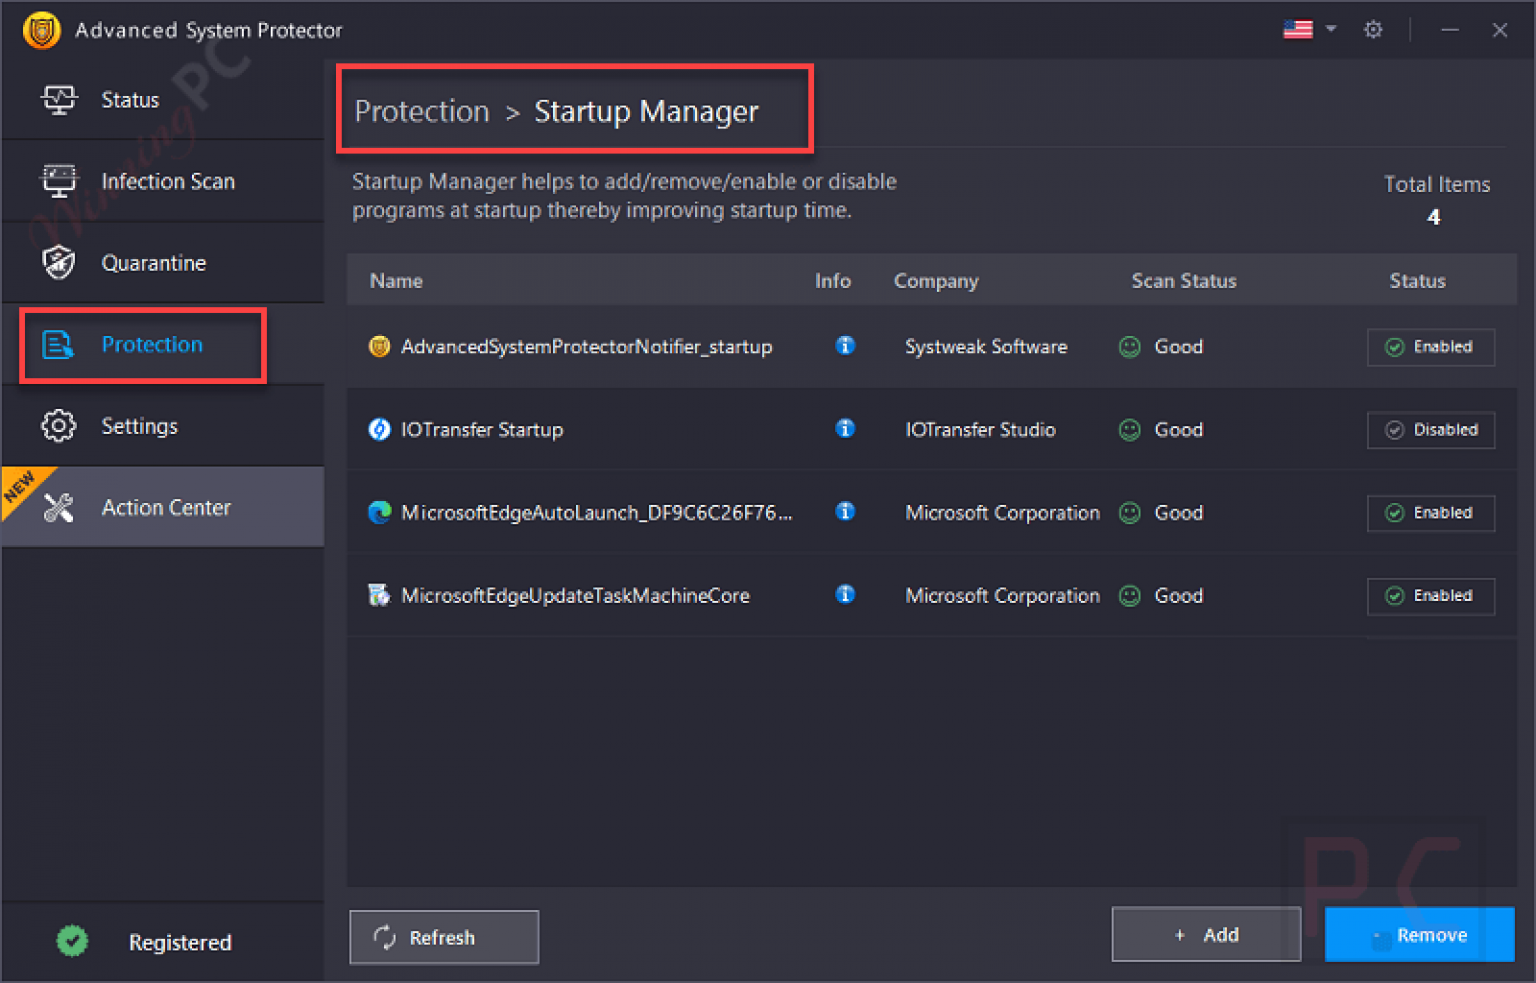1536x983 pixels.
Task: Click the Systweak Software company cell
Action: [986, 347]
